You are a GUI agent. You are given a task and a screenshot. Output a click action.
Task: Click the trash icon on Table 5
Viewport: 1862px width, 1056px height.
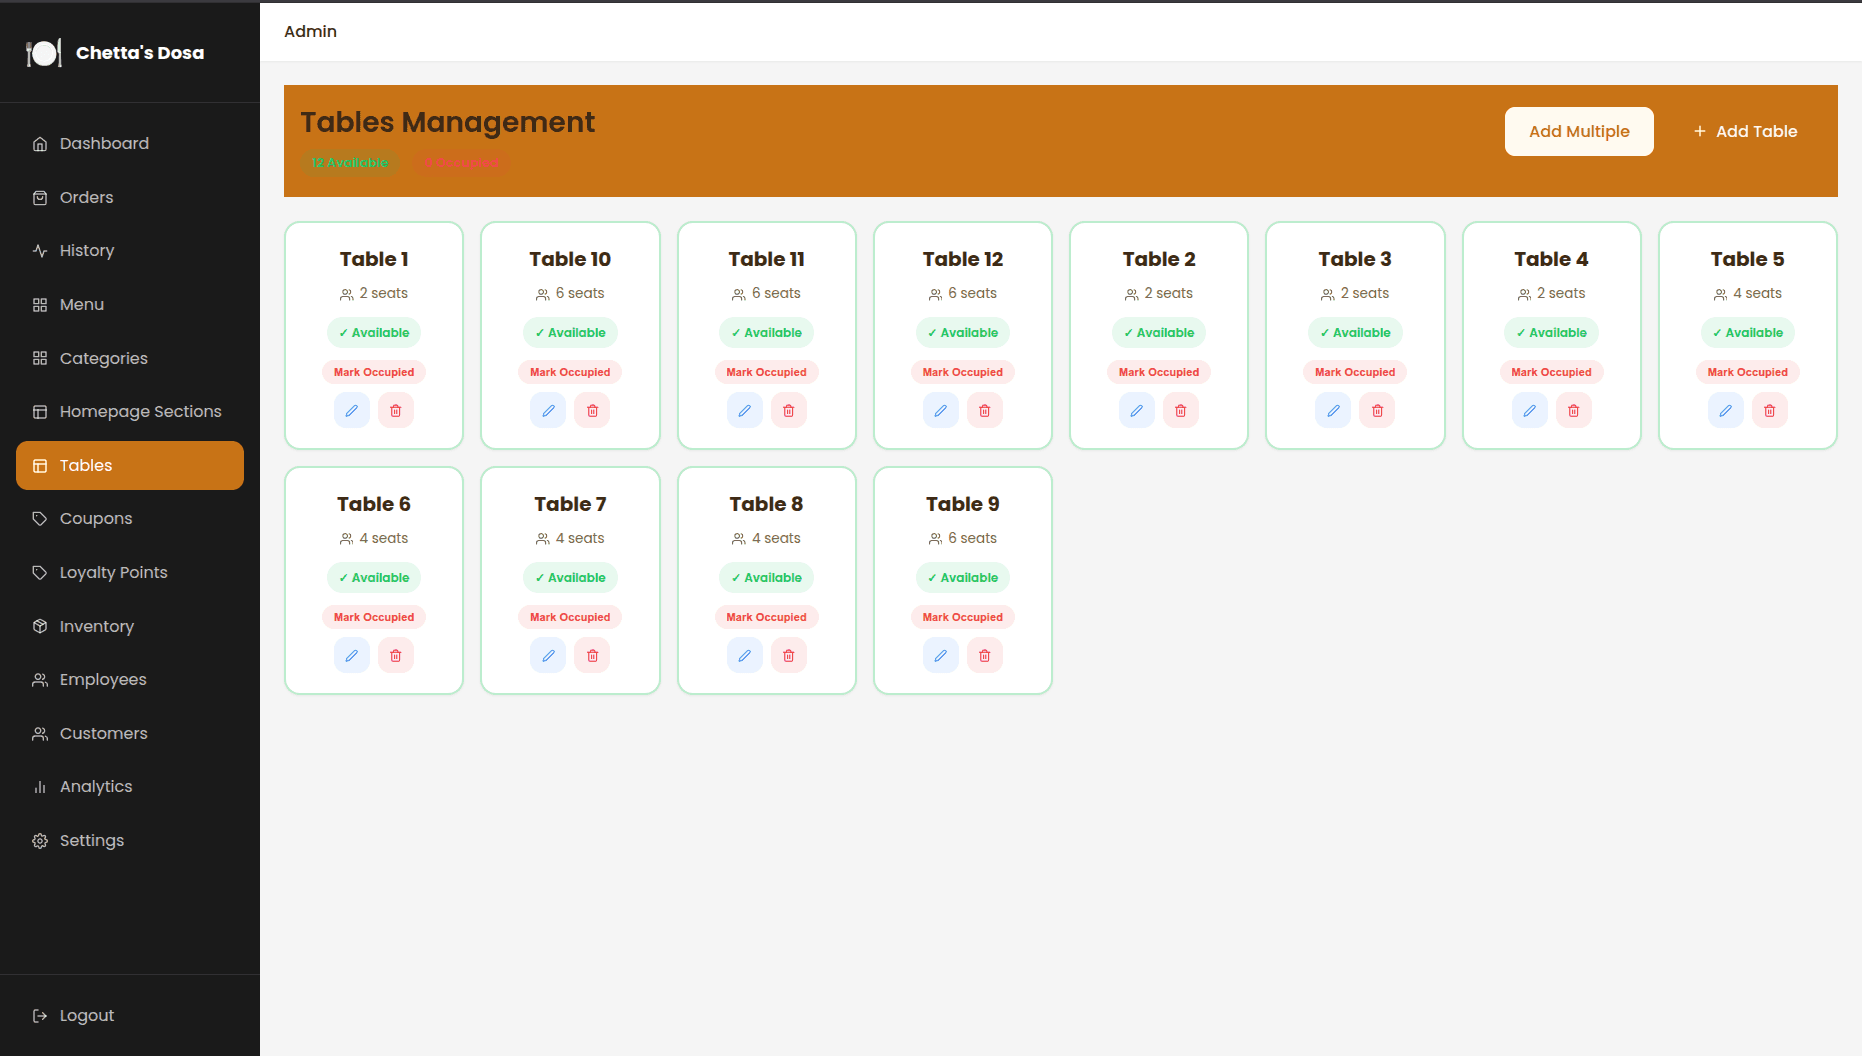click(1769, 411)
